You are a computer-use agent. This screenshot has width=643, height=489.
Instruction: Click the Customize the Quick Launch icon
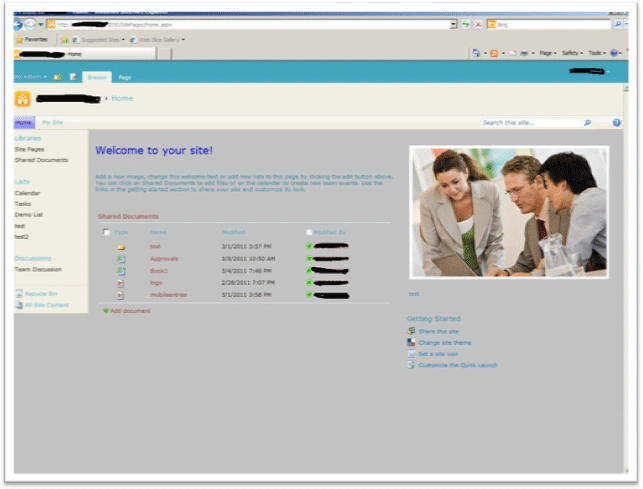(x=411, y=365)
